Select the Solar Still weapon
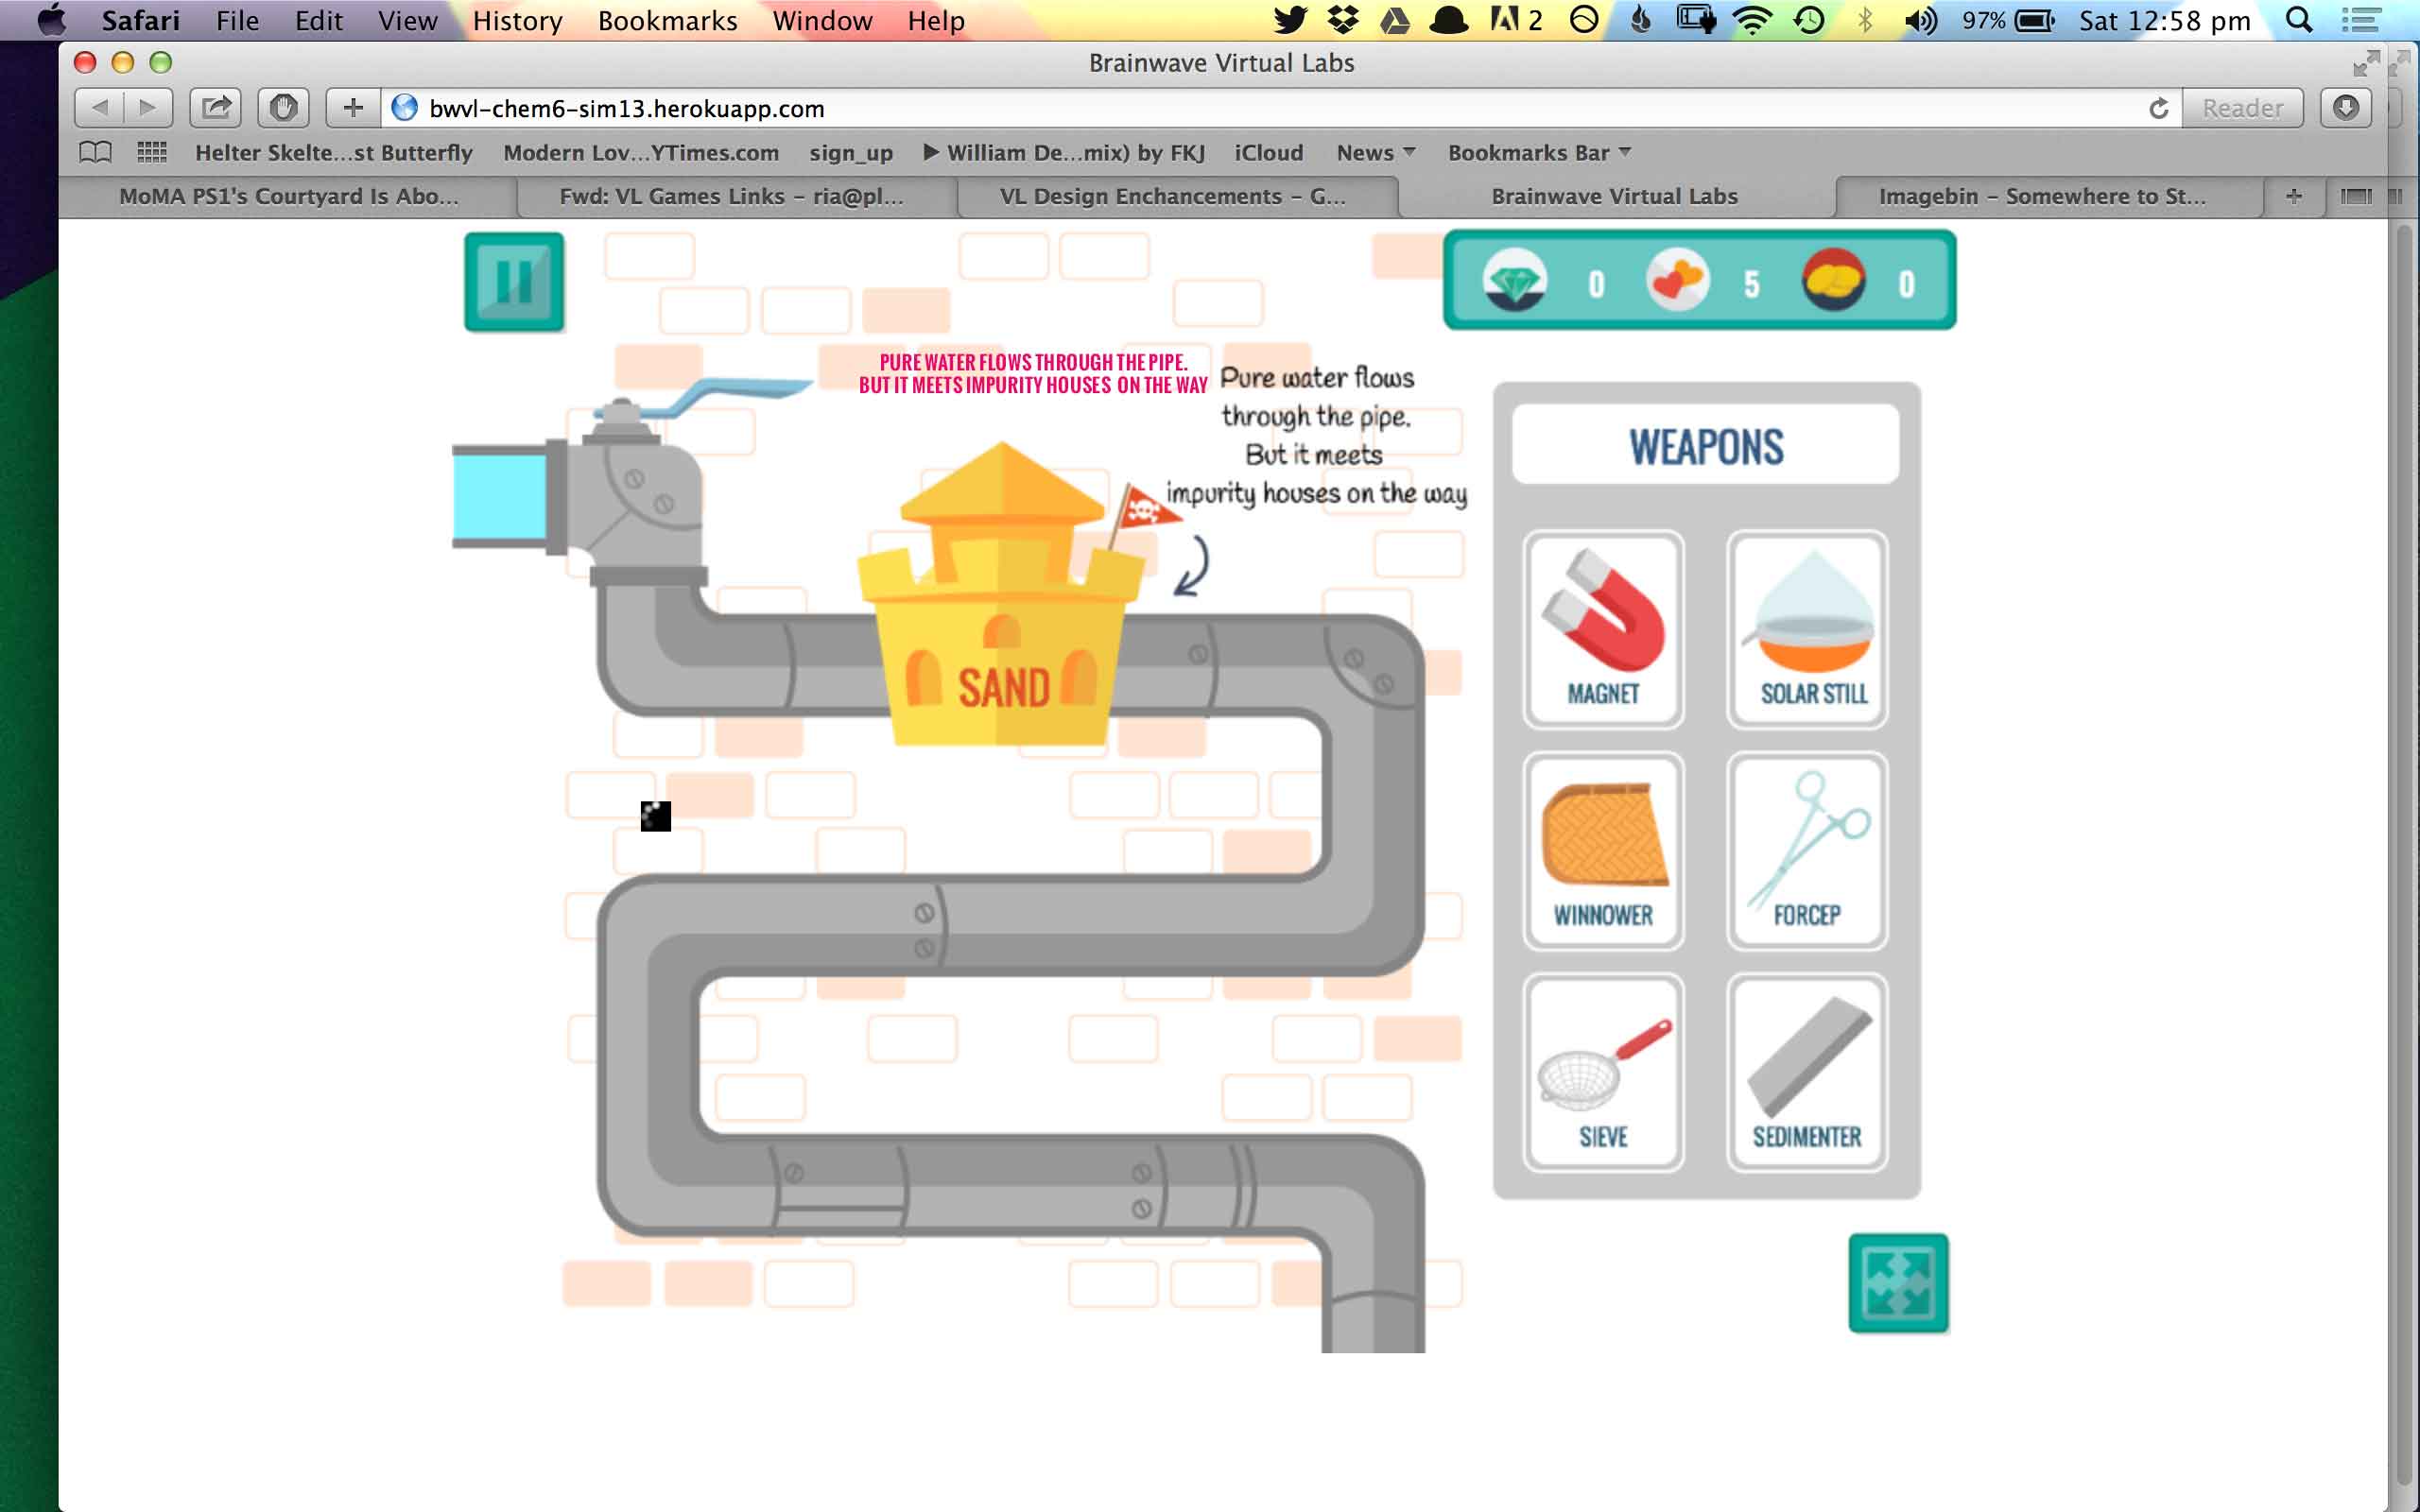2420x1512 pixels. [x=1807, y=630]
